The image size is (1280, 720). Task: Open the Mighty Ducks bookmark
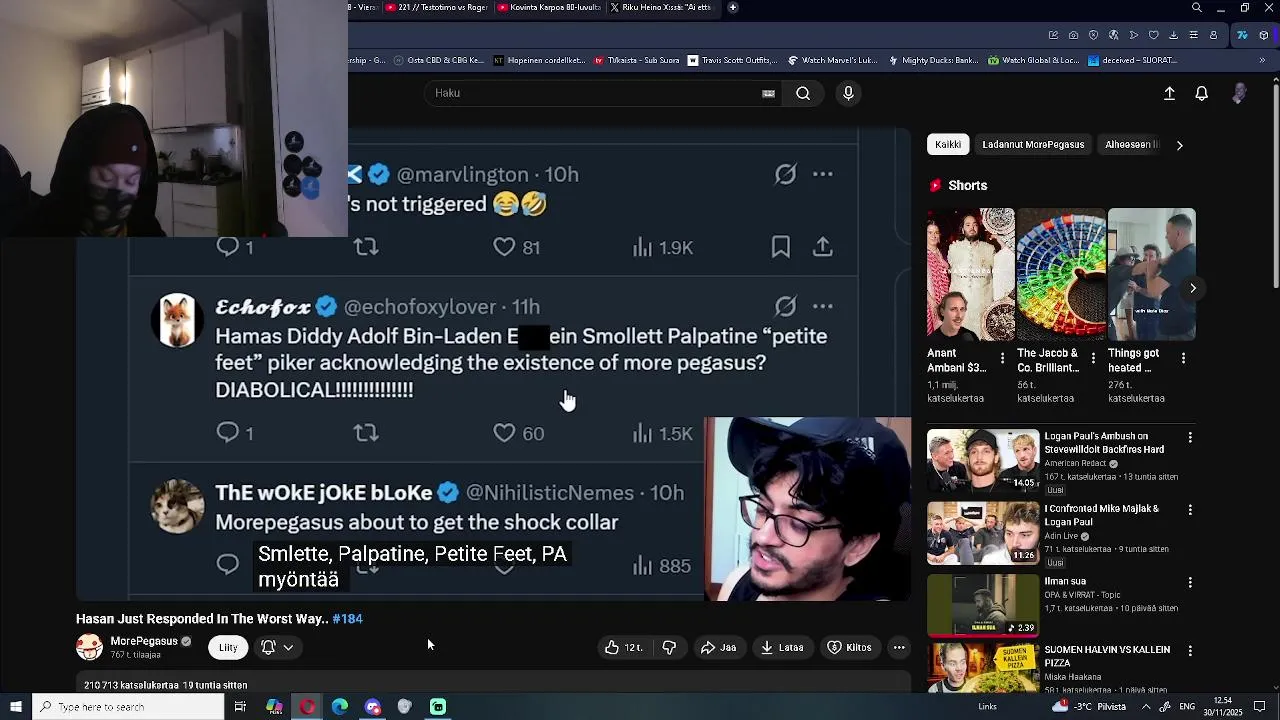pos(932,60)
